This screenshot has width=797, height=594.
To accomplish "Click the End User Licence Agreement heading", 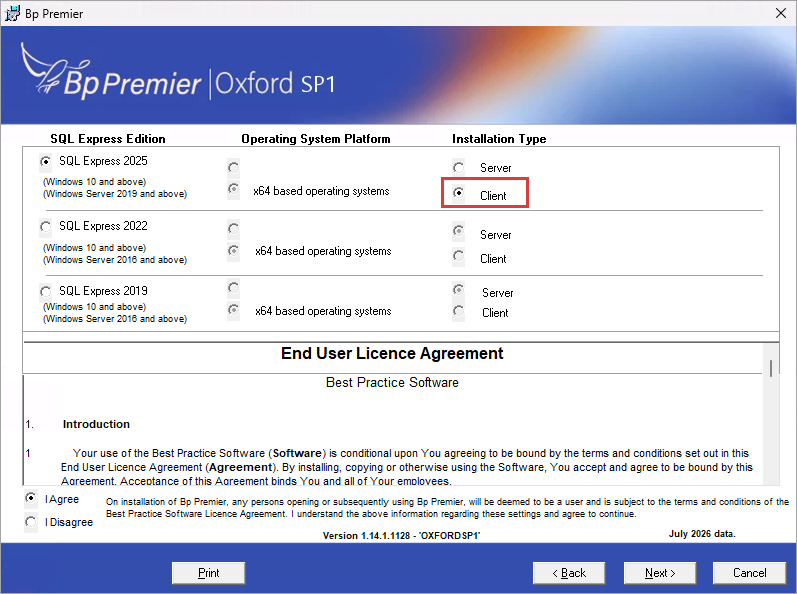I will point(392,353).
